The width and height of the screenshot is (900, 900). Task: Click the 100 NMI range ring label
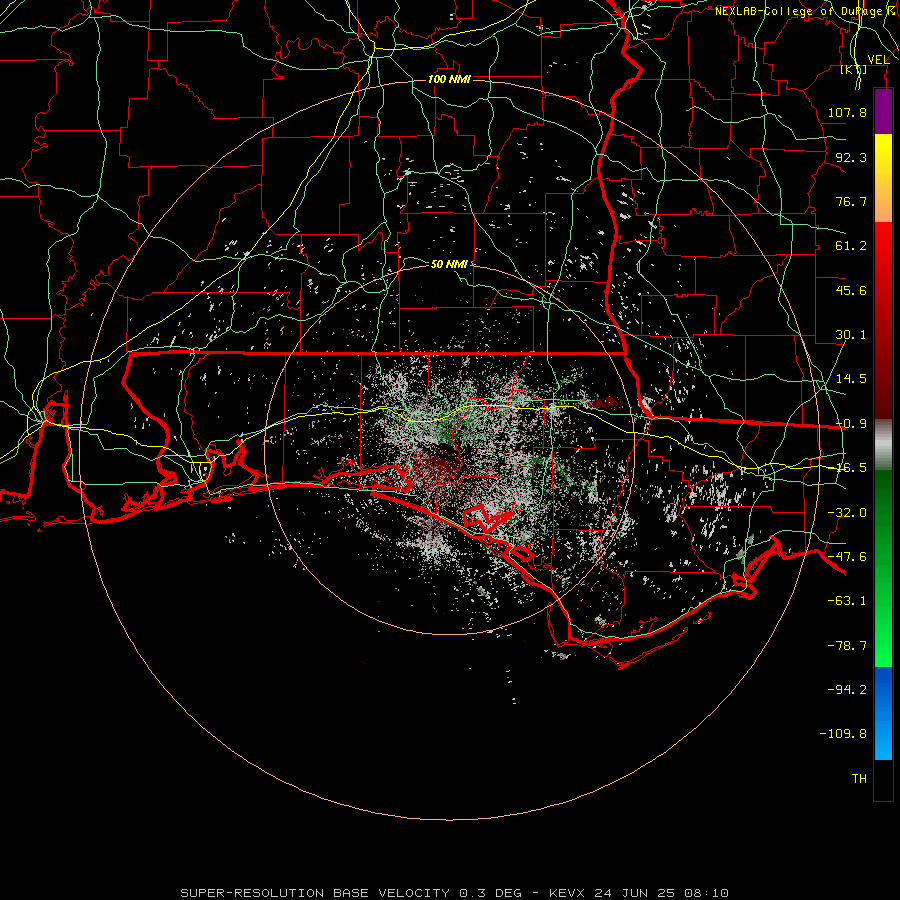click(x=449, y=79)
